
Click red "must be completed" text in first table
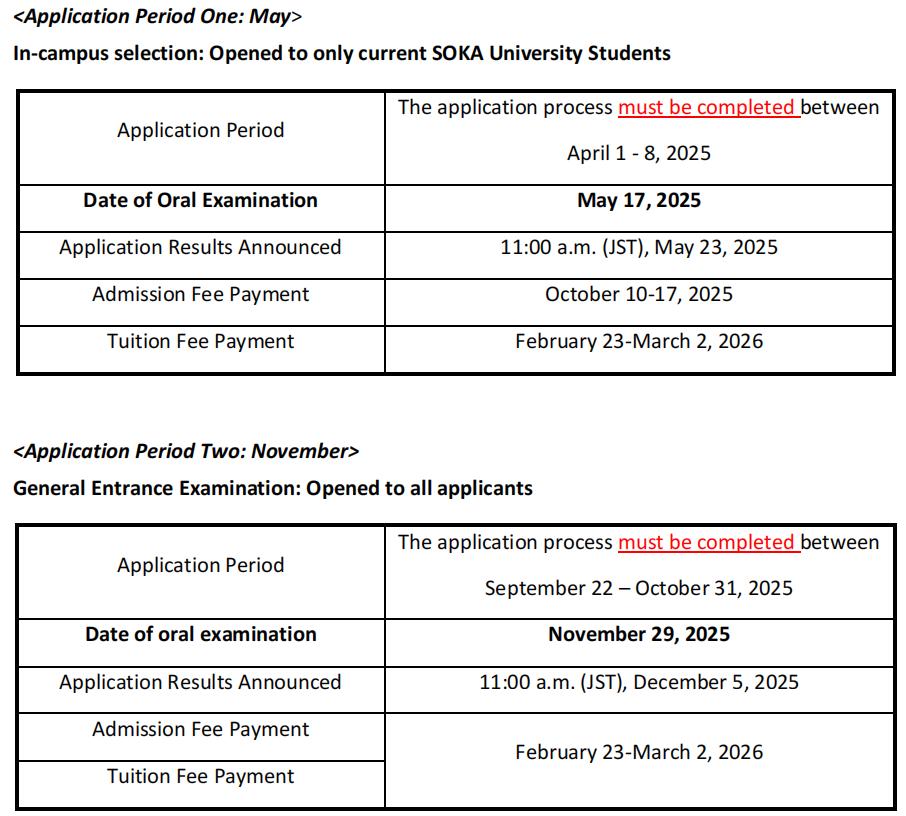coord(707,107)
